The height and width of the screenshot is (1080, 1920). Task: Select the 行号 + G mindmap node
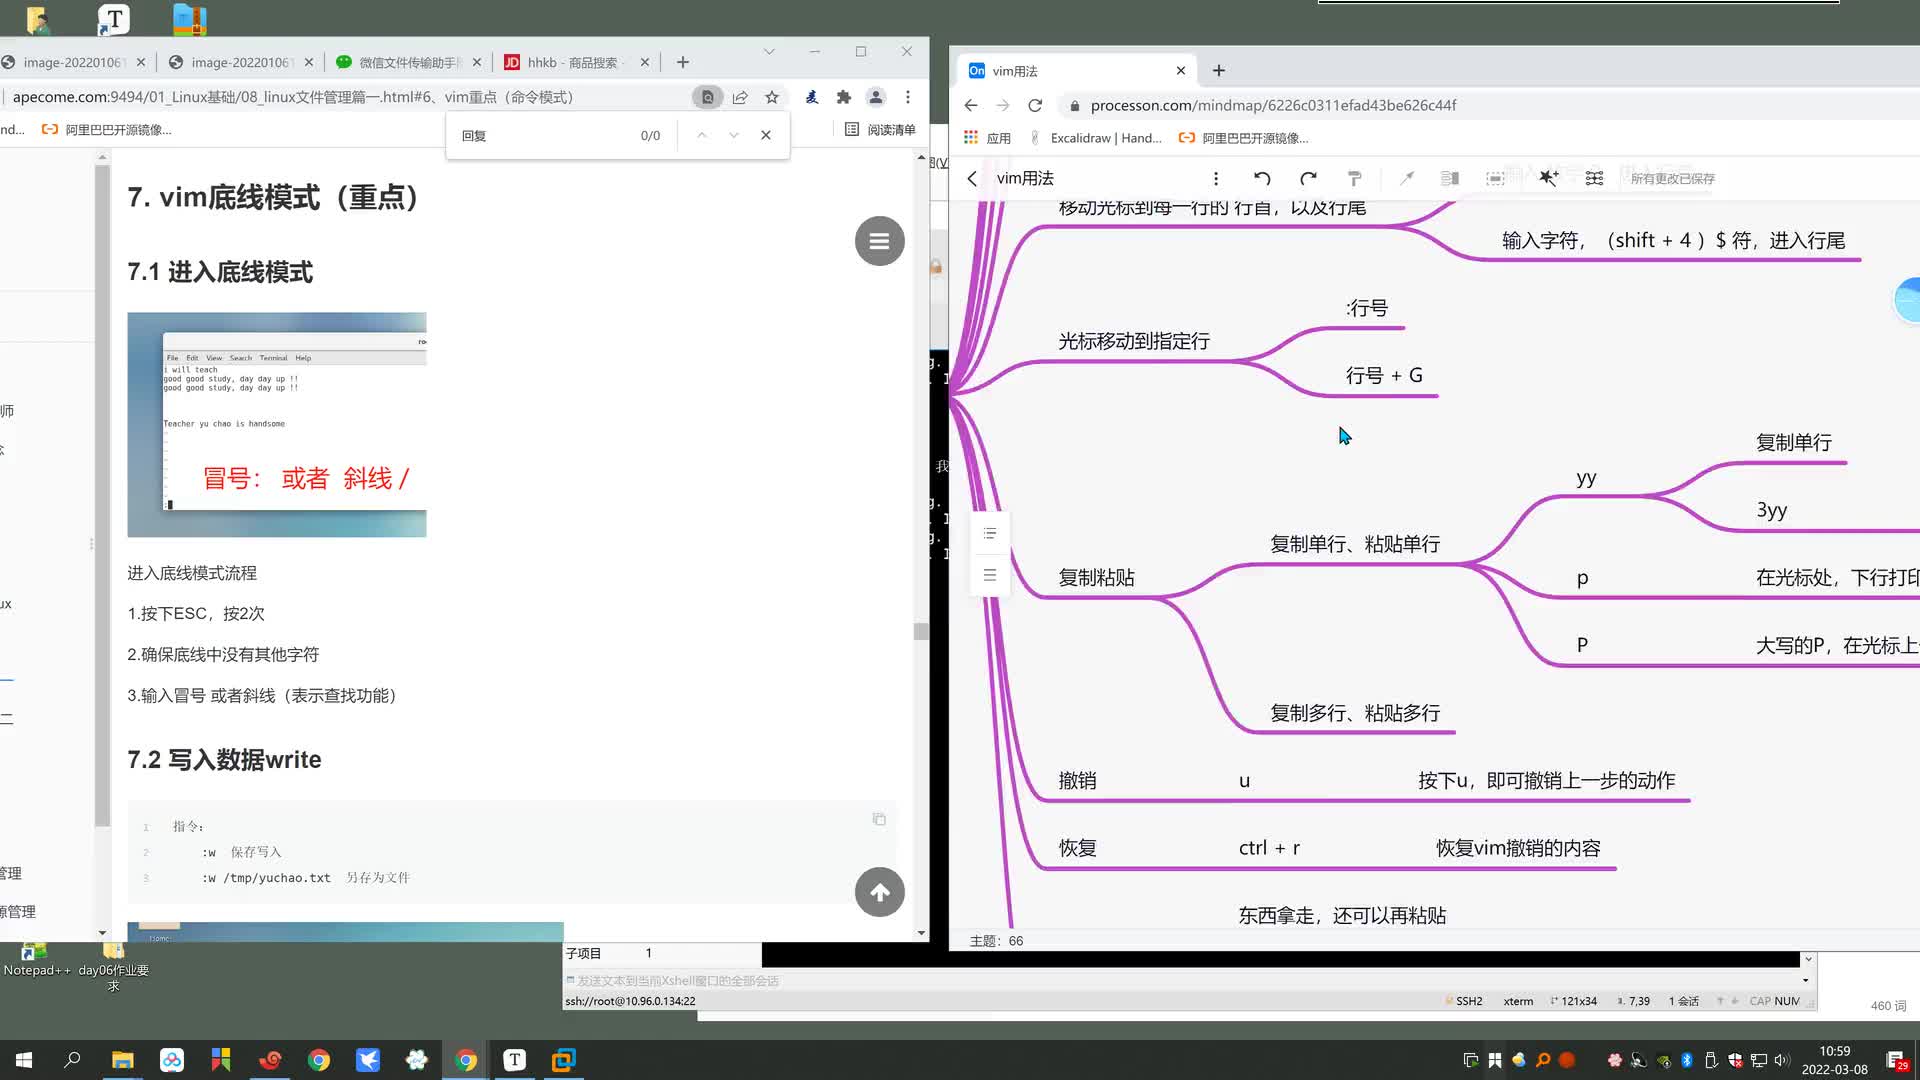point(1384,375)
